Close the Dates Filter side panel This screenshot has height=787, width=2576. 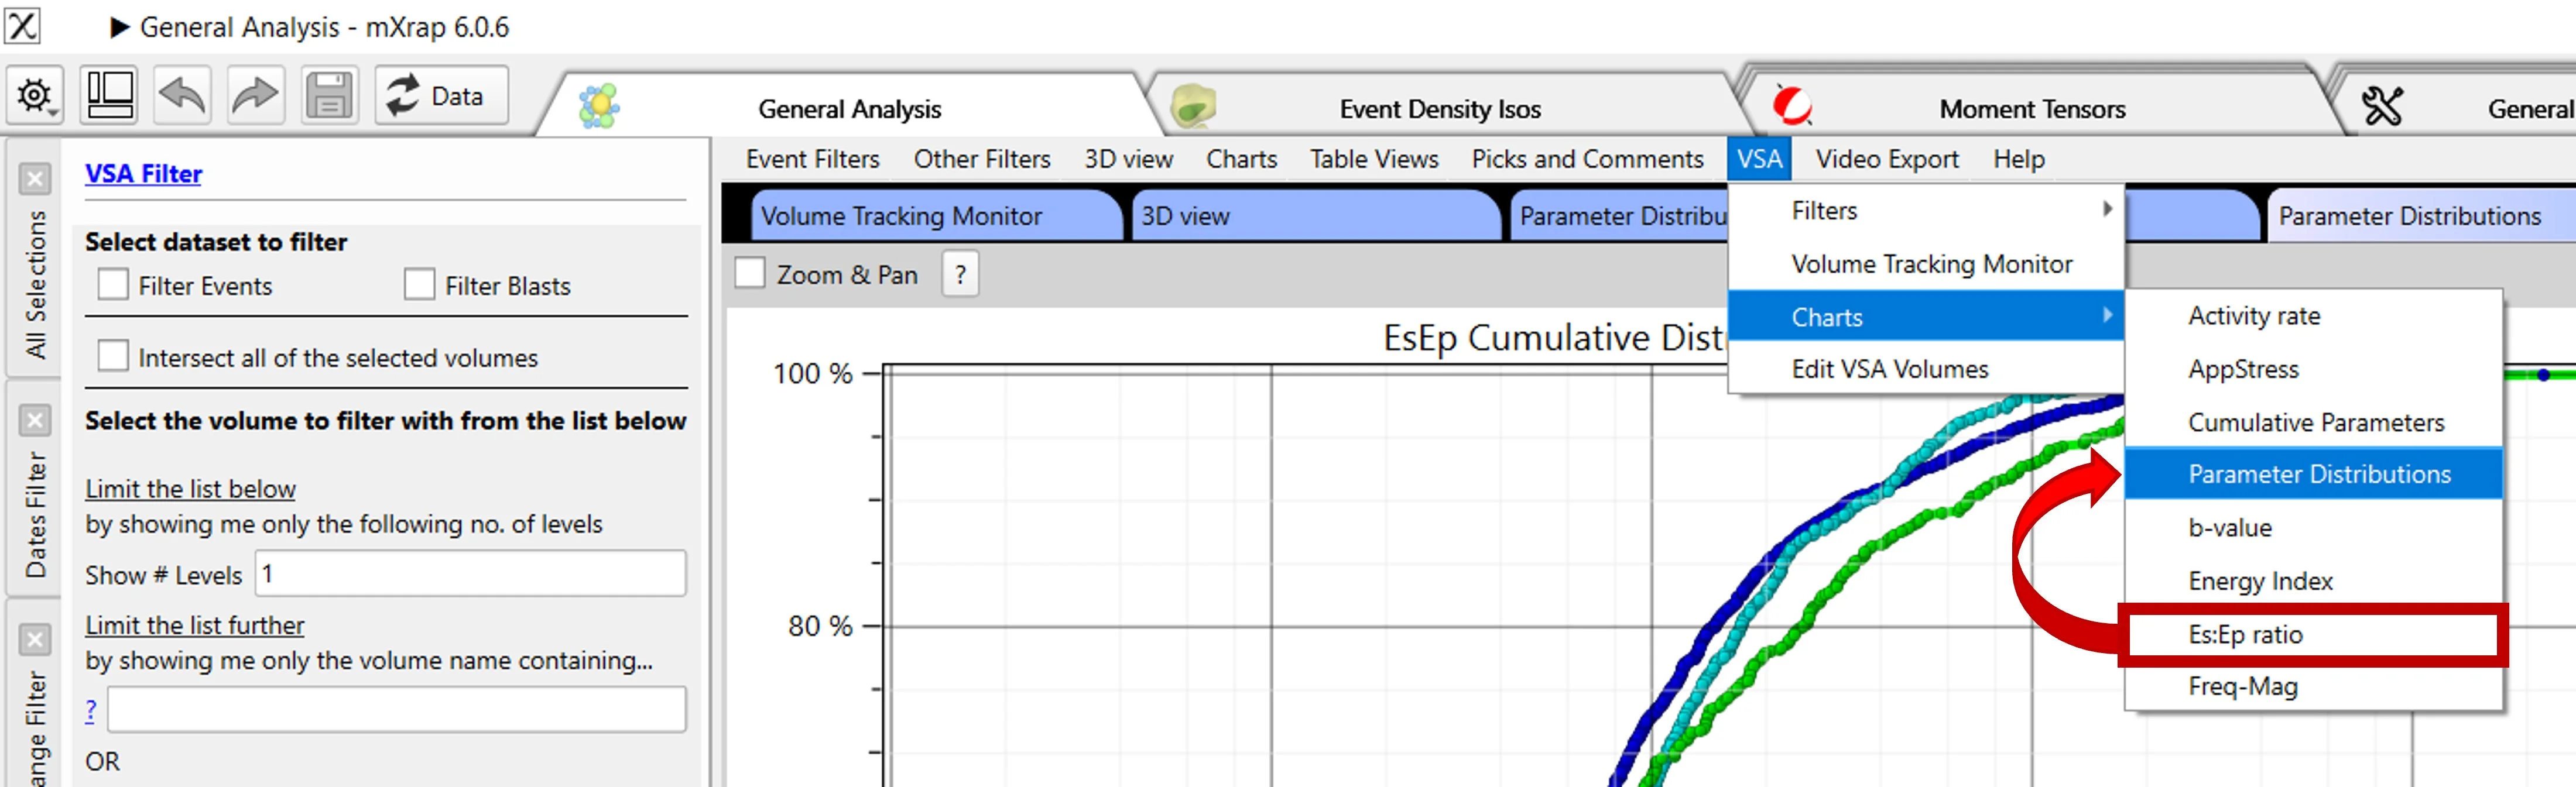tap(35, 420)
